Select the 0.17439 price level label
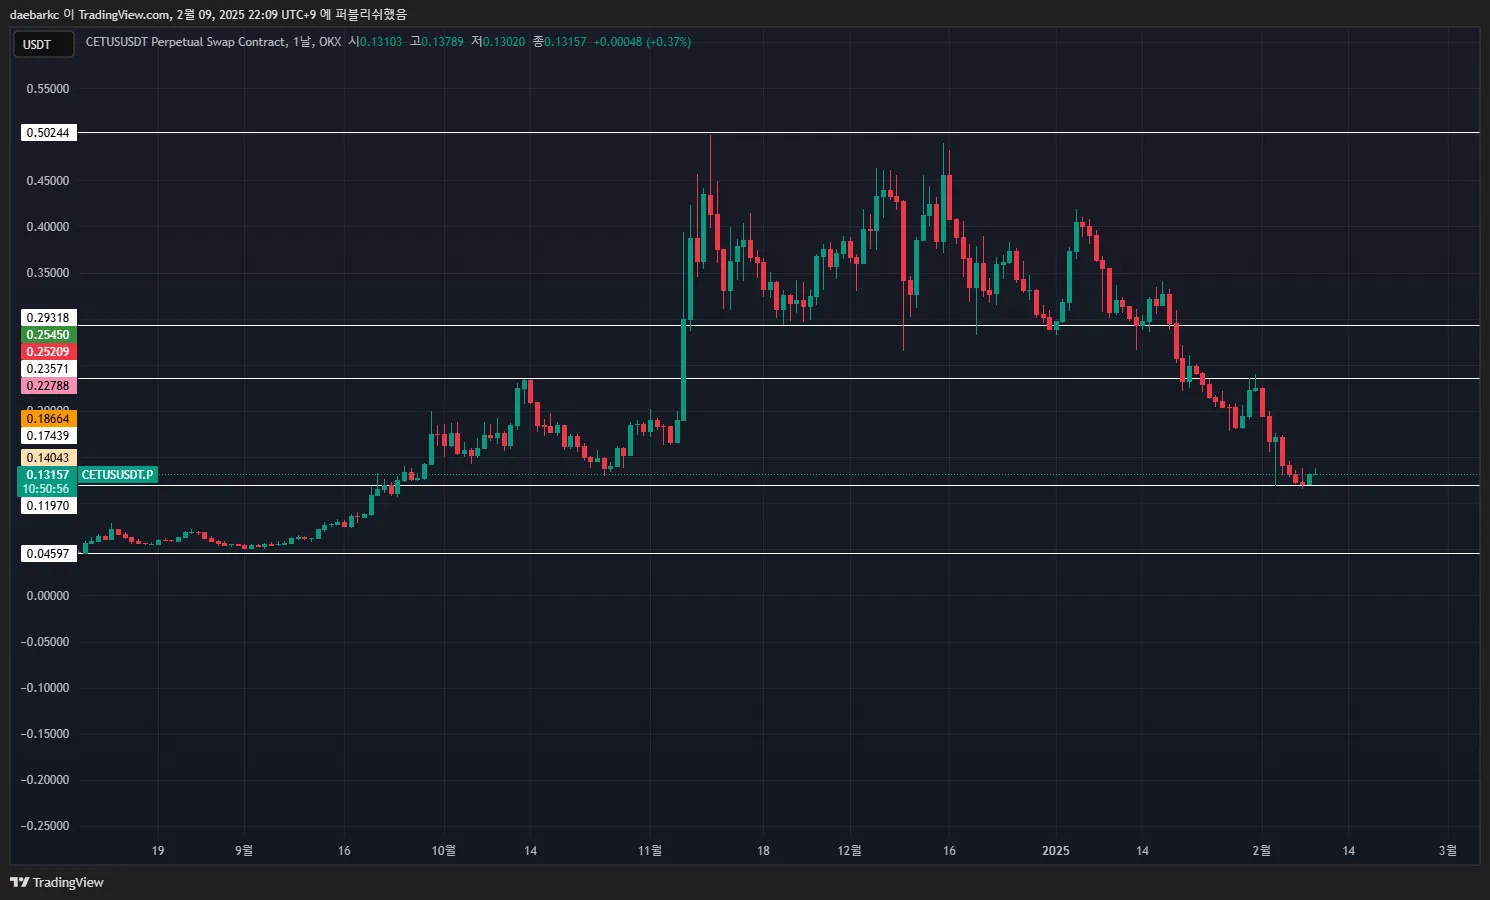 48,436
